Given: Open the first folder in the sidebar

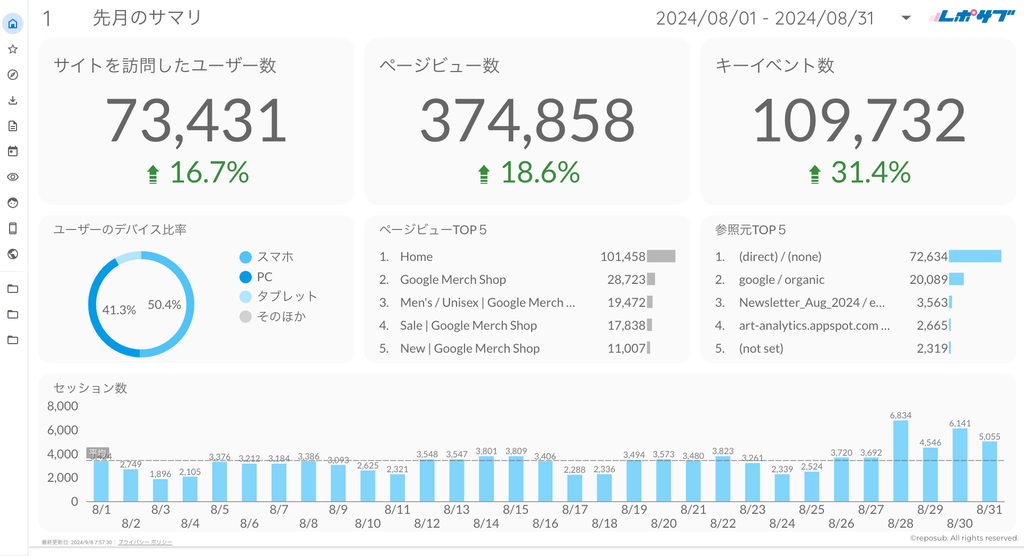Looking at the screenshot, I should point(13,289).
